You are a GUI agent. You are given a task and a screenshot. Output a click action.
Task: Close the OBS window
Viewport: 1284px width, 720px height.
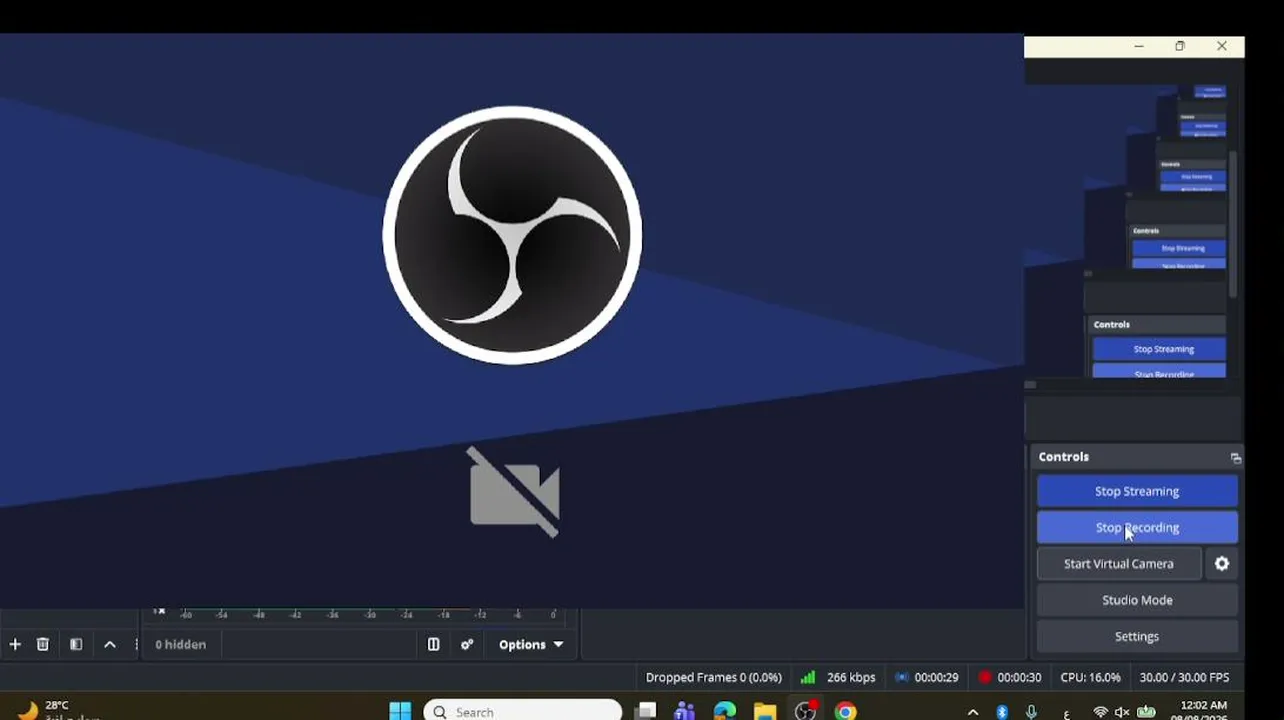pyautogui.click(x=1222, y=46)
